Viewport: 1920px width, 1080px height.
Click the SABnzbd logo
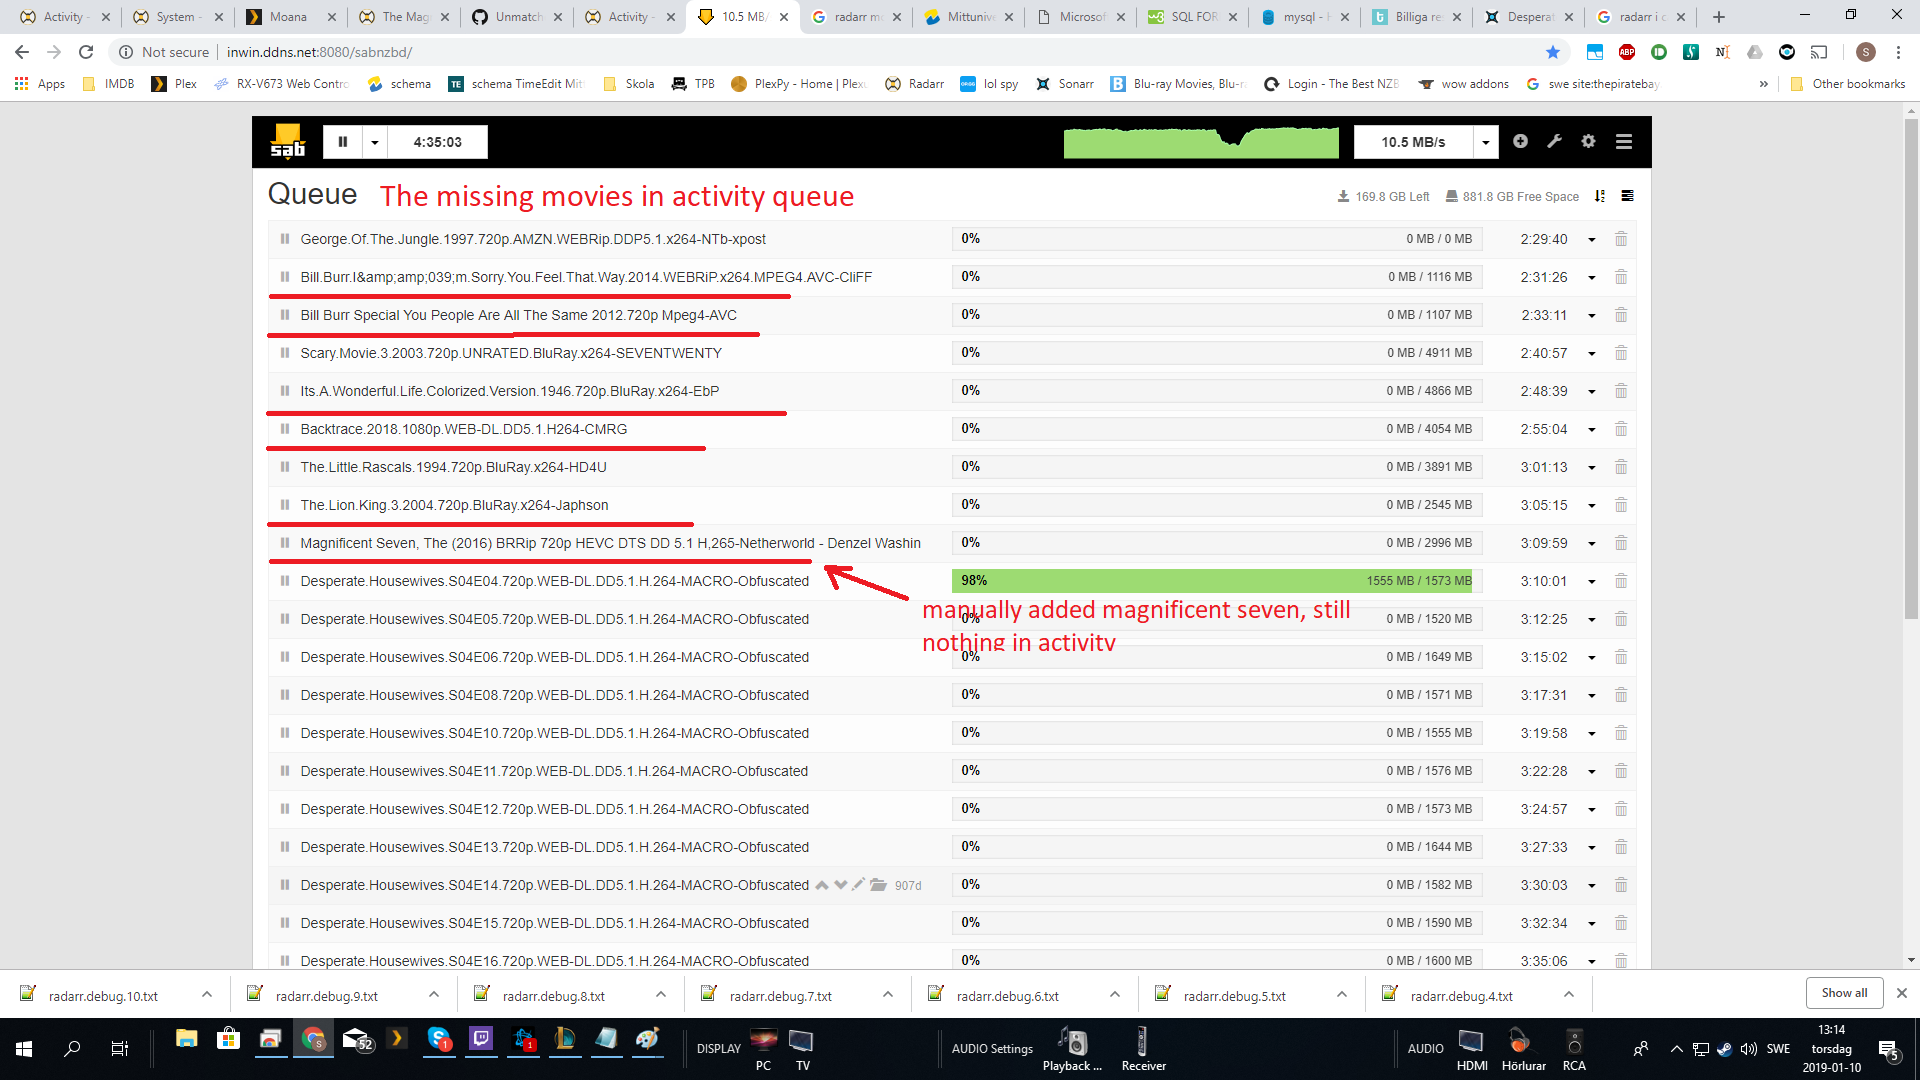(287, 142)
